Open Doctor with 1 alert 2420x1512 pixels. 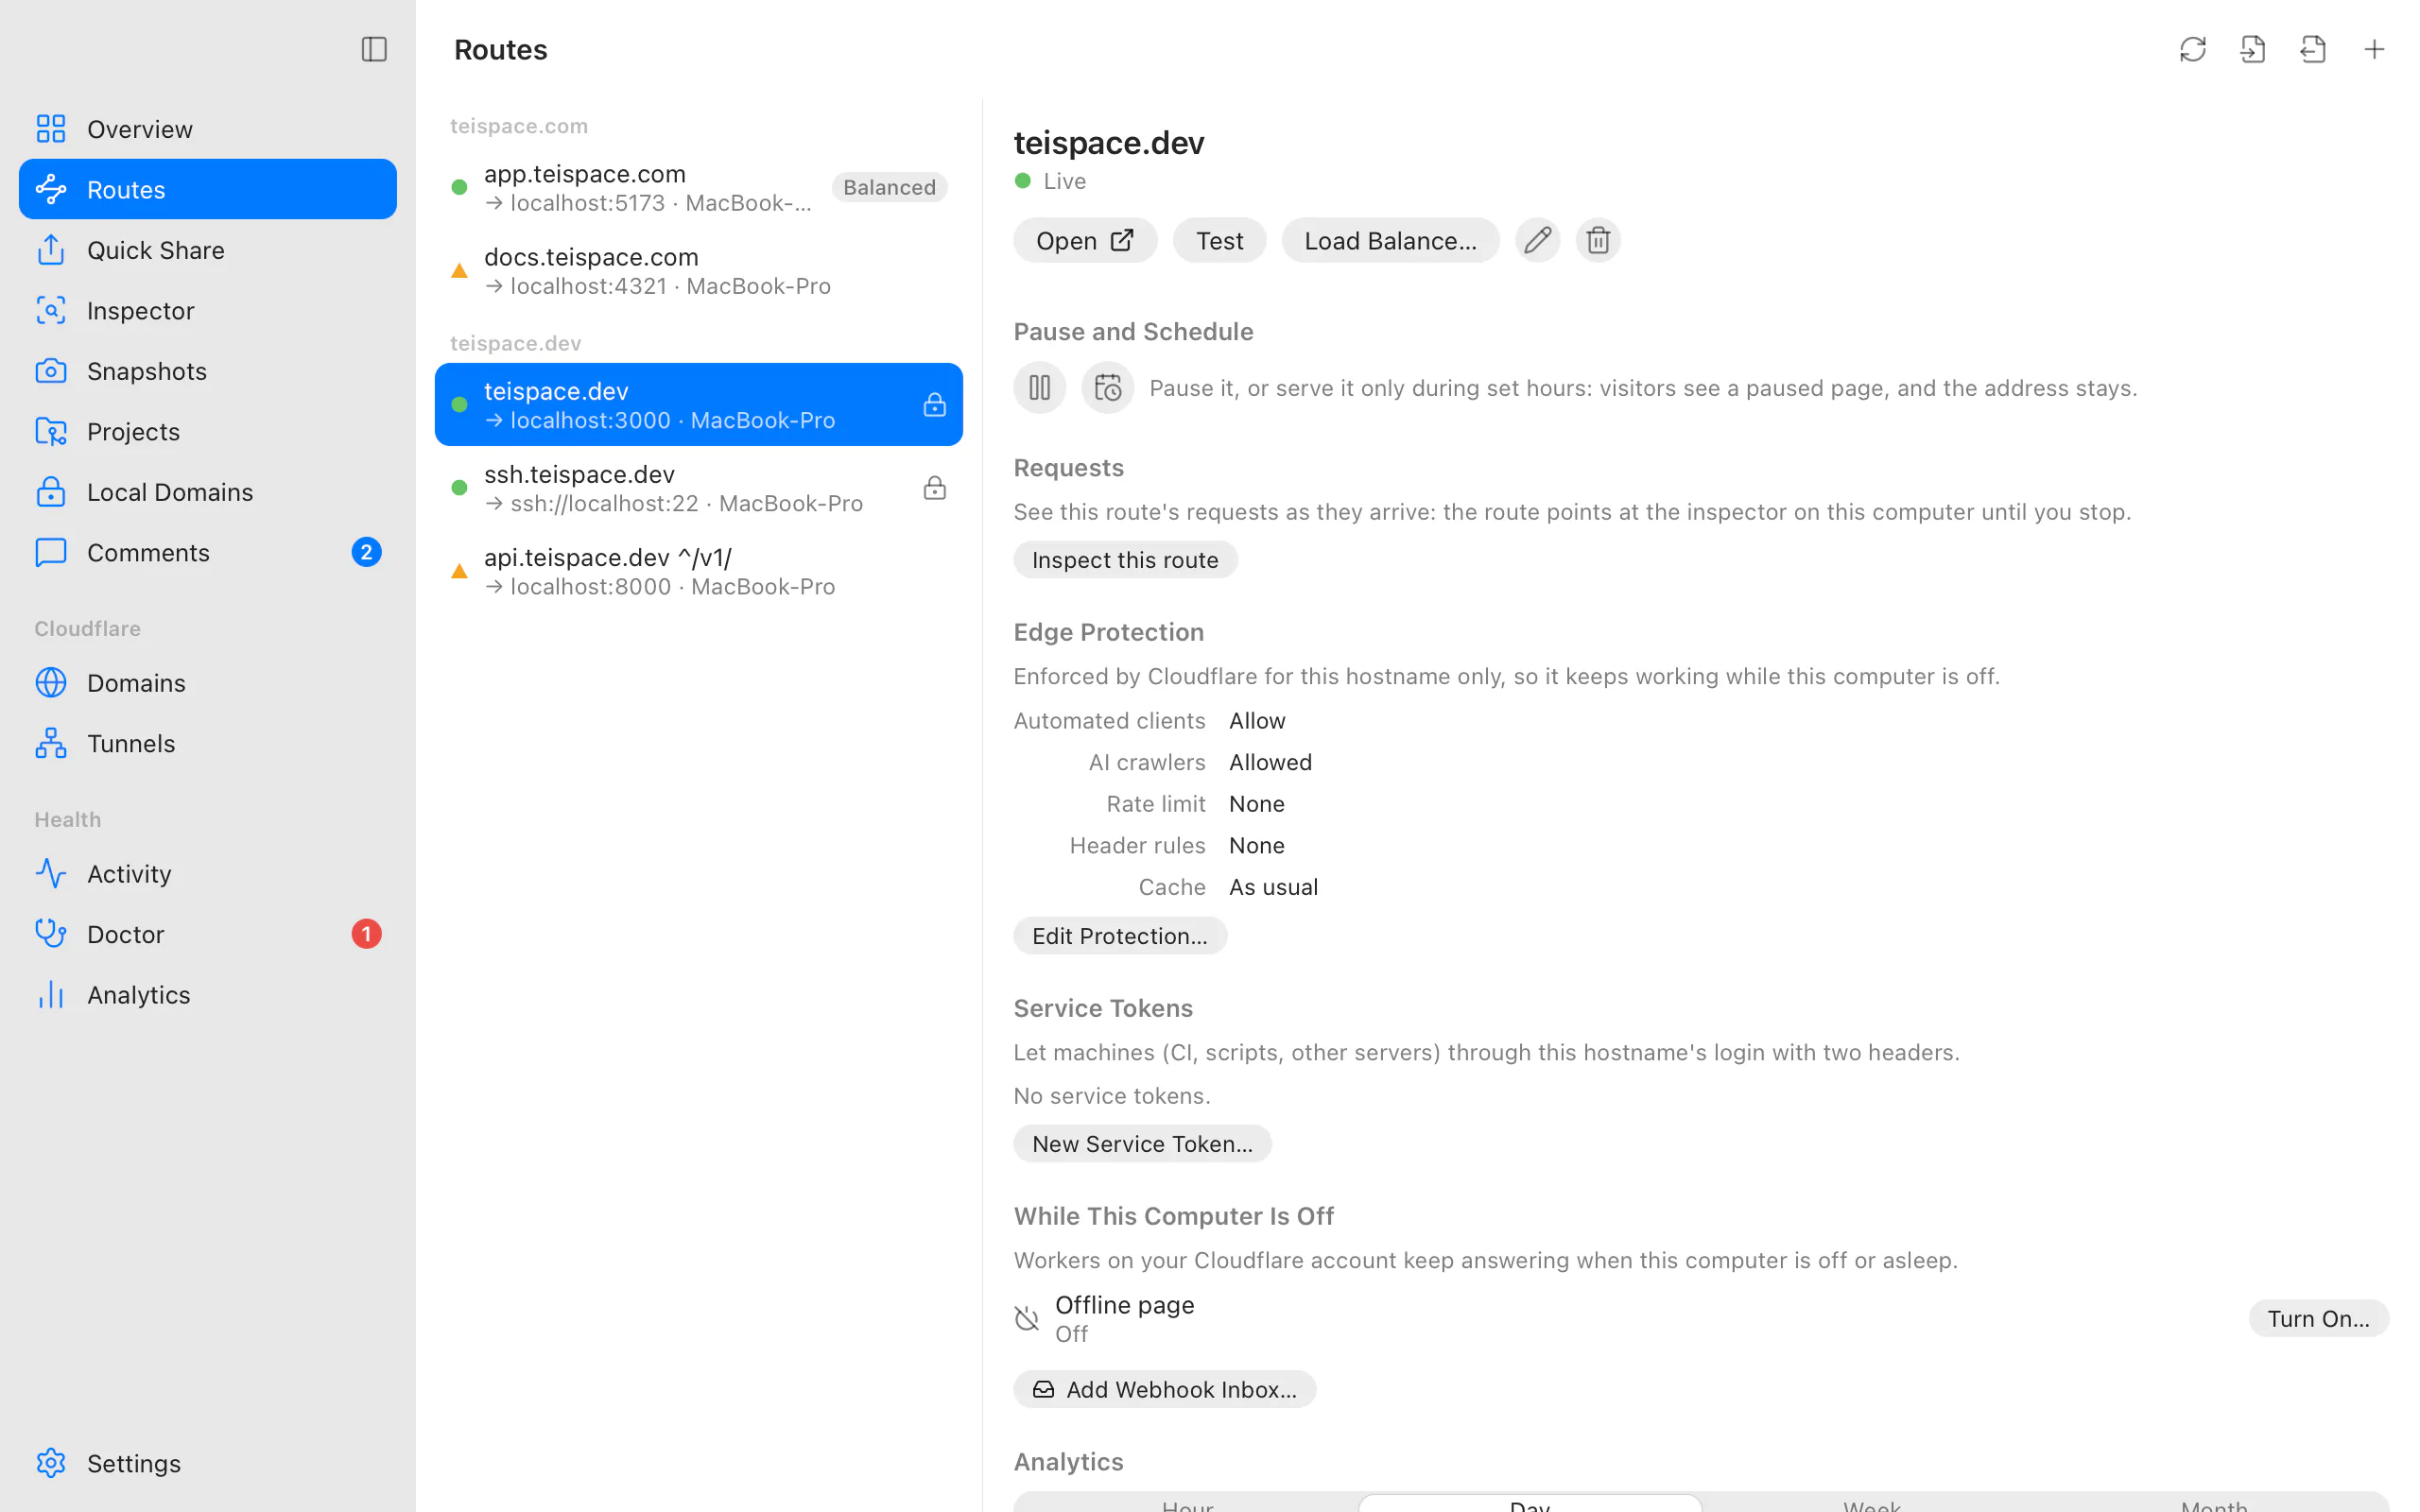pyautogui.click(x=208, y=934)
